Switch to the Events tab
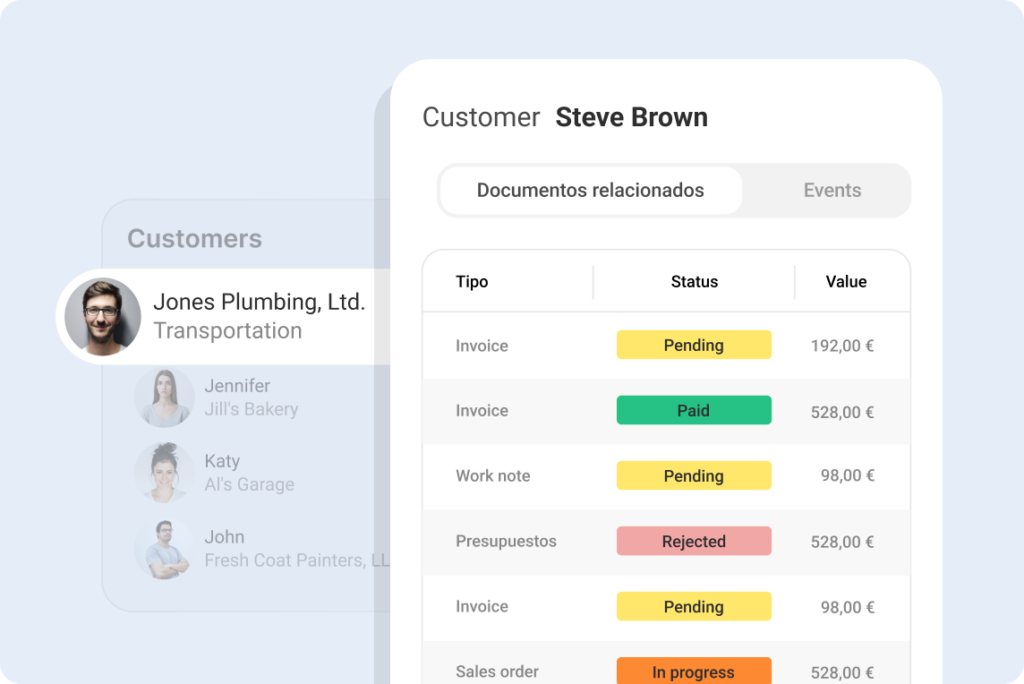Viewport: 1024px width, 684px height. click(831, 190)
